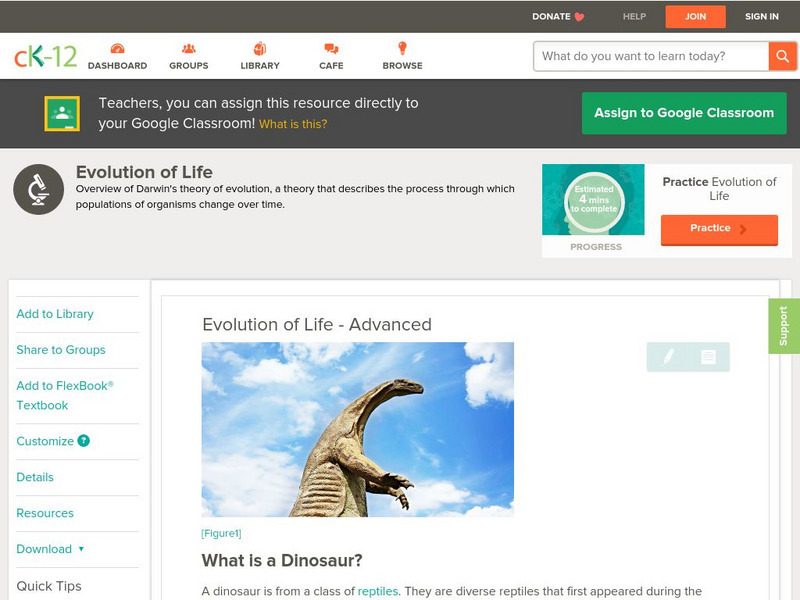Click the 'Practice Evolution of Life' text
Screen dimensions: 800x600
pyautogui.click(x=719, y=189)
